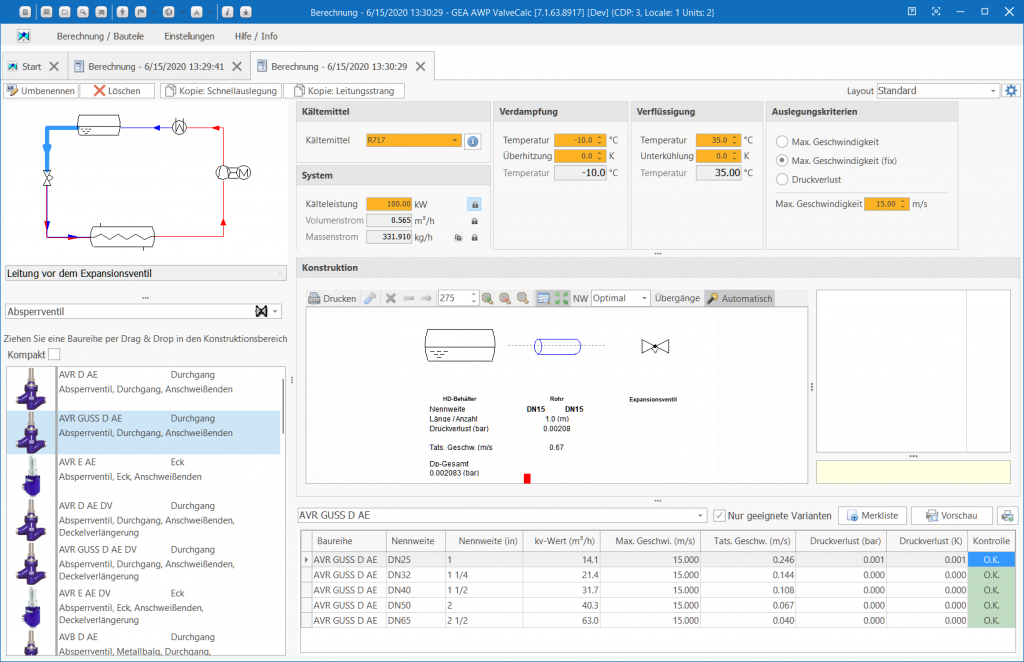
Task: Select 'Max. Geschwindigkeit (fix)' radio button
Action: click(x=782, y=161)
